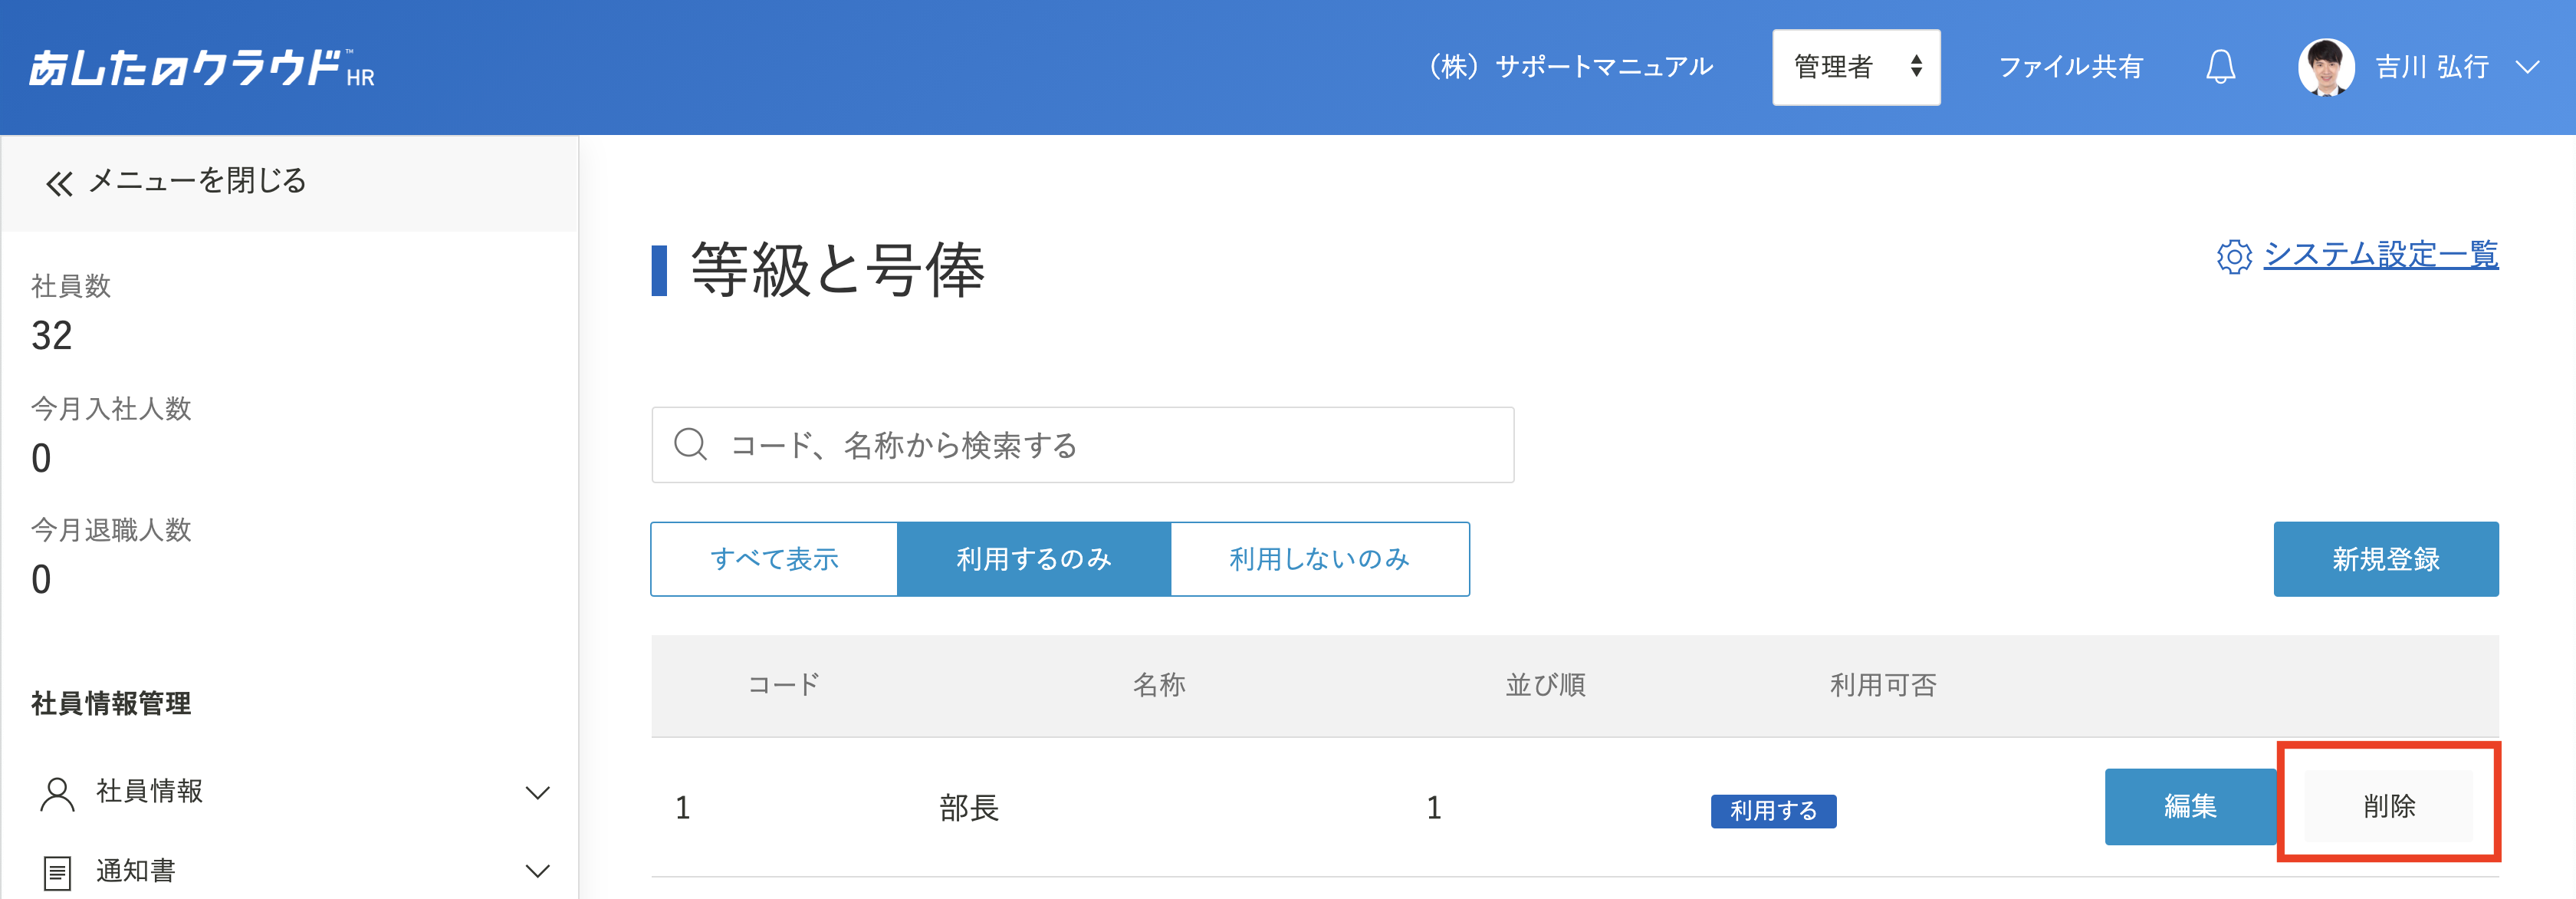The image size is (2576, 899).
Task: Click the 社員情報 person icon
Action: click(57, 793)
